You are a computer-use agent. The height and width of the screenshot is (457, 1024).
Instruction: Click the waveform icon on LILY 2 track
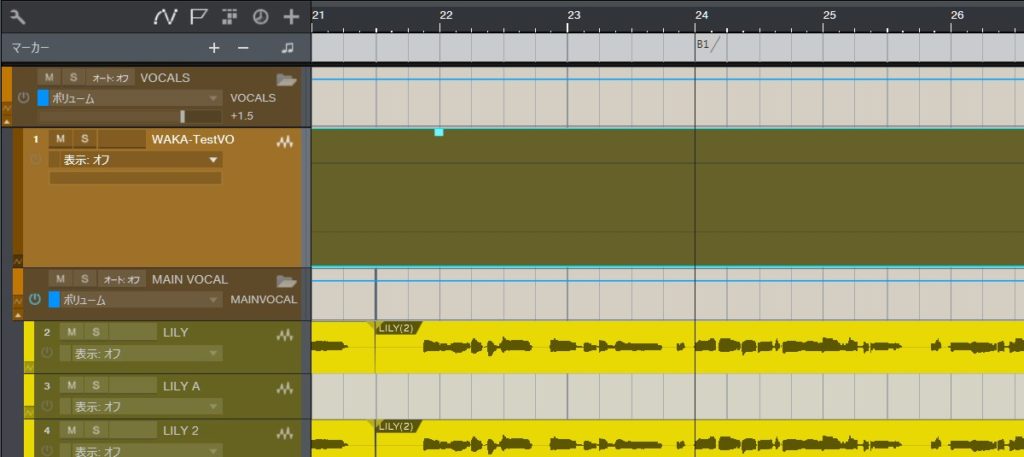(x=284, y=433)
